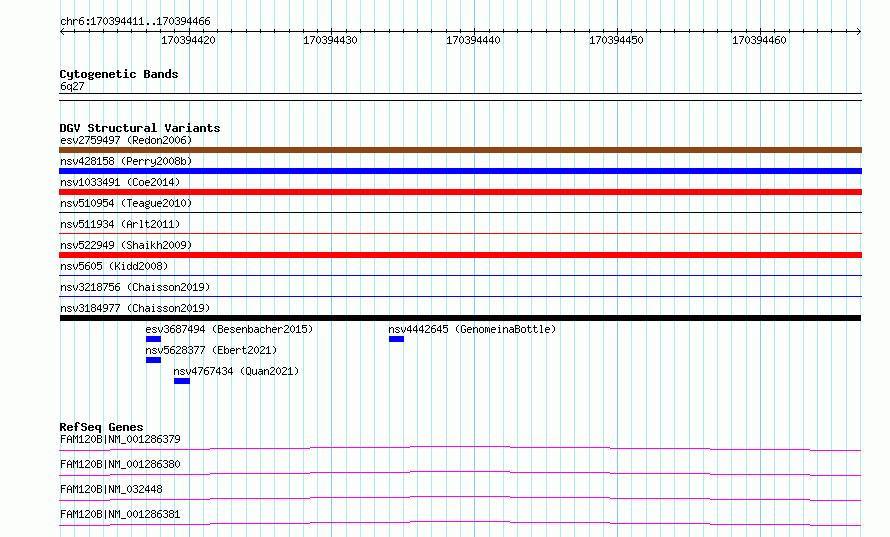Viewport: 890px width, 537px height.
Task: Open variant nsv522949 (Shaikh2009) label
Action: [126, 245]
